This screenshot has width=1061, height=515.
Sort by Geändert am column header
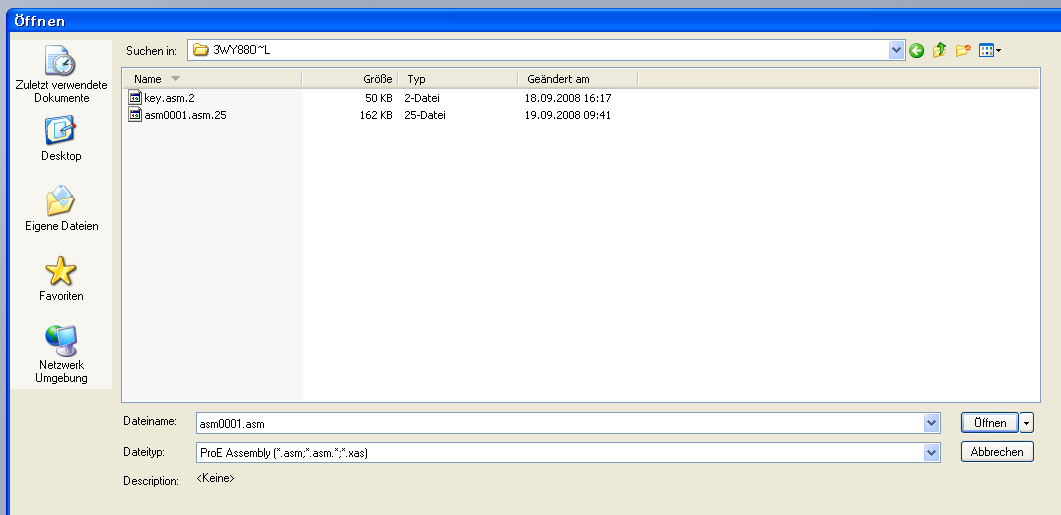(x=578, y=79)
